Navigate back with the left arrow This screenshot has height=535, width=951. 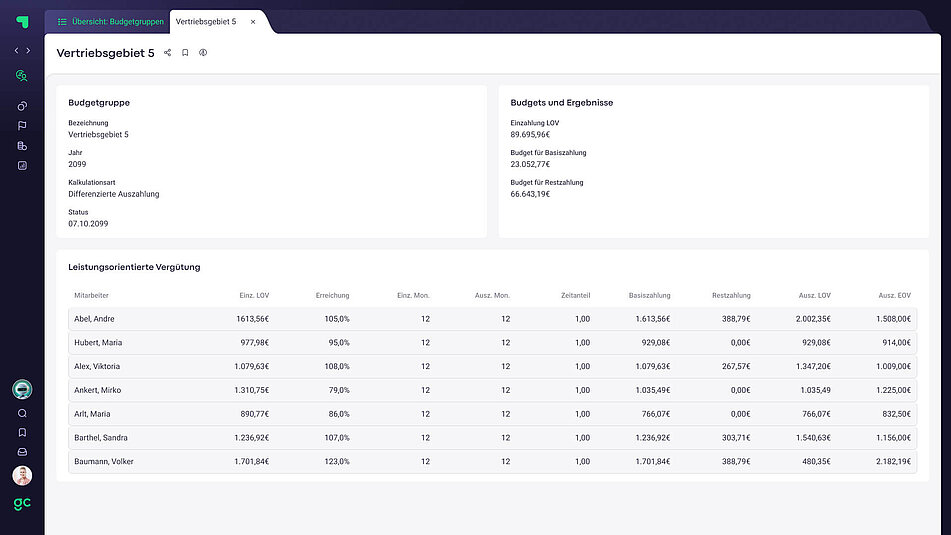coord(16,50)
